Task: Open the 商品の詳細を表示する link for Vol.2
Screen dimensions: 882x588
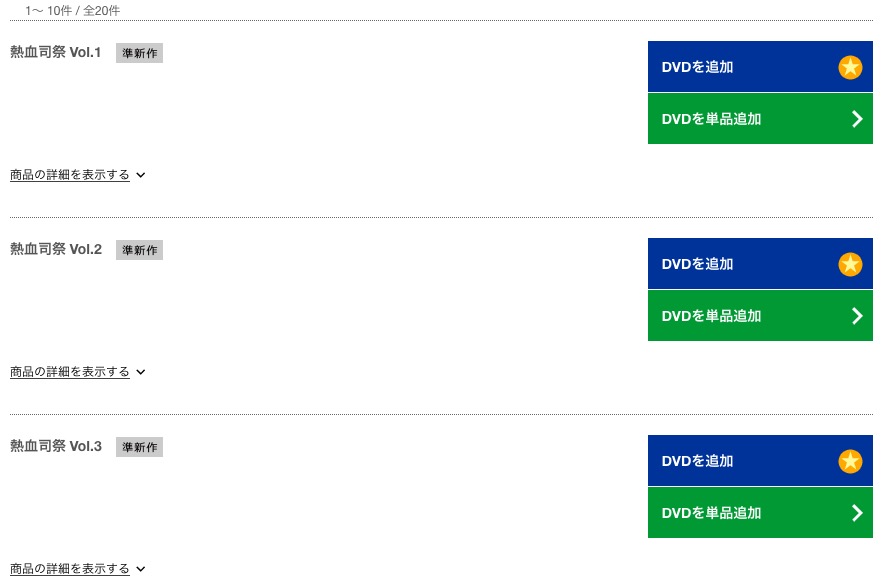Action: click(x=70, y=372)
